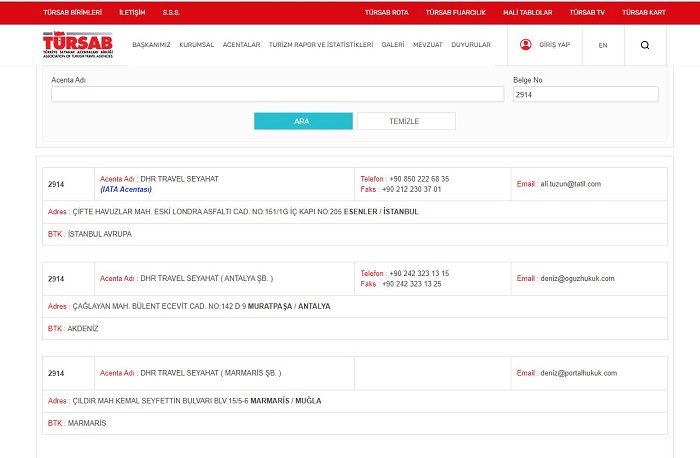The height and width of the screenshot is (458, 700).
Task: Click the TEMİZLE clear button
Action: click(x=406, y=121)
